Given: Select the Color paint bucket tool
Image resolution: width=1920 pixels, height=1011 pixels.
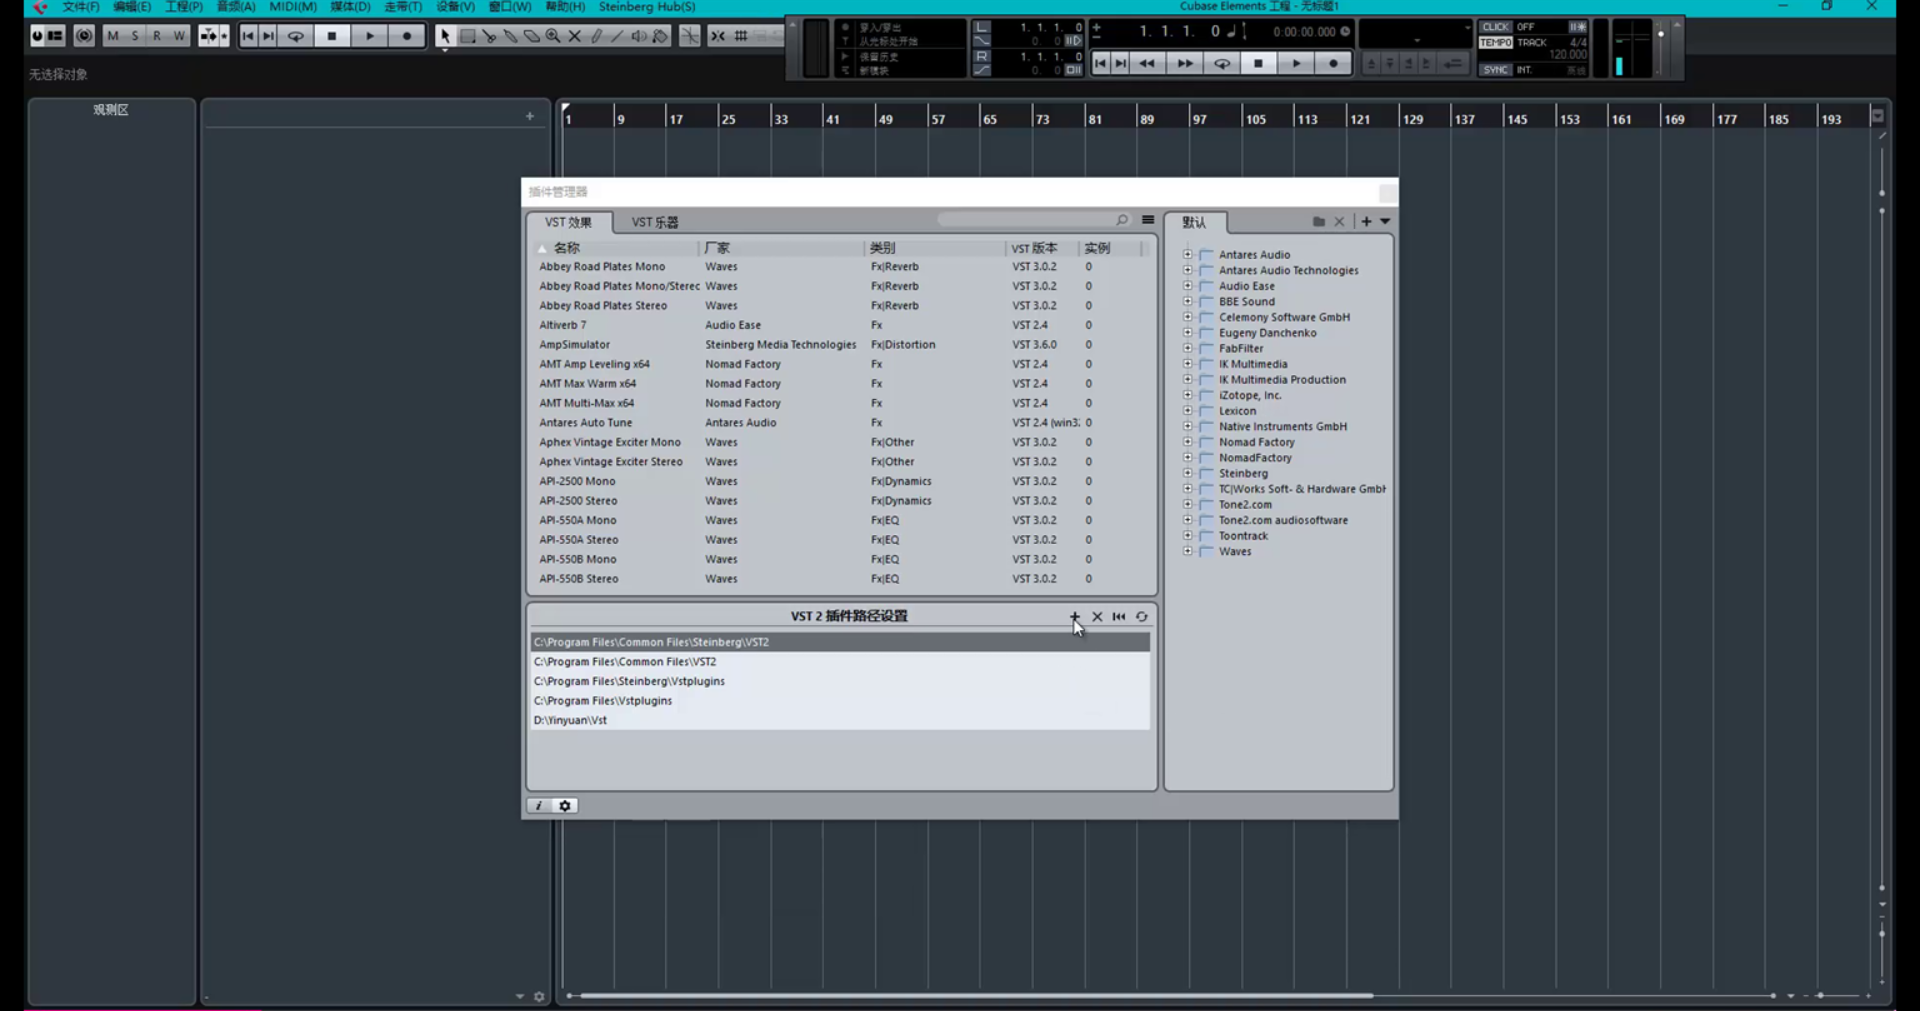Looking at the screenshot, I should coord(660,36).
